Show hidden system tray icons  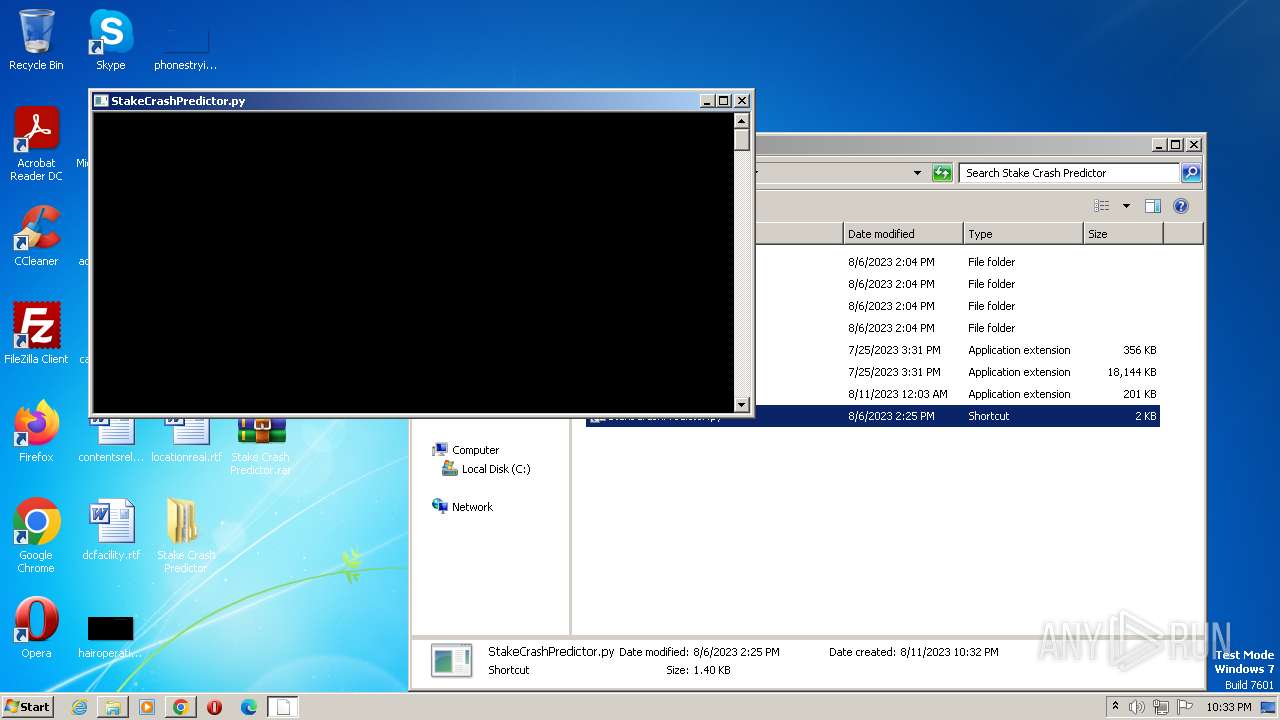click(1115, 707)
